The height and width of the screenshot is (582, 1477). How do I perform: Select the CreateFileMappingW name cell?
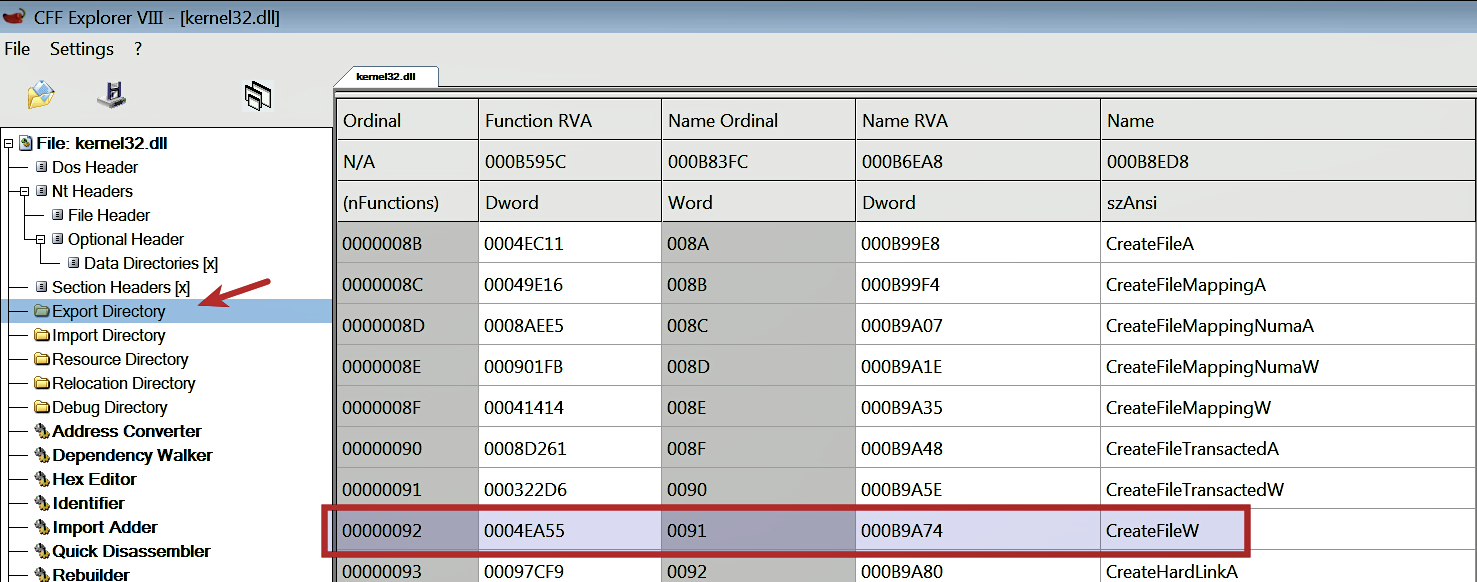1288,407
